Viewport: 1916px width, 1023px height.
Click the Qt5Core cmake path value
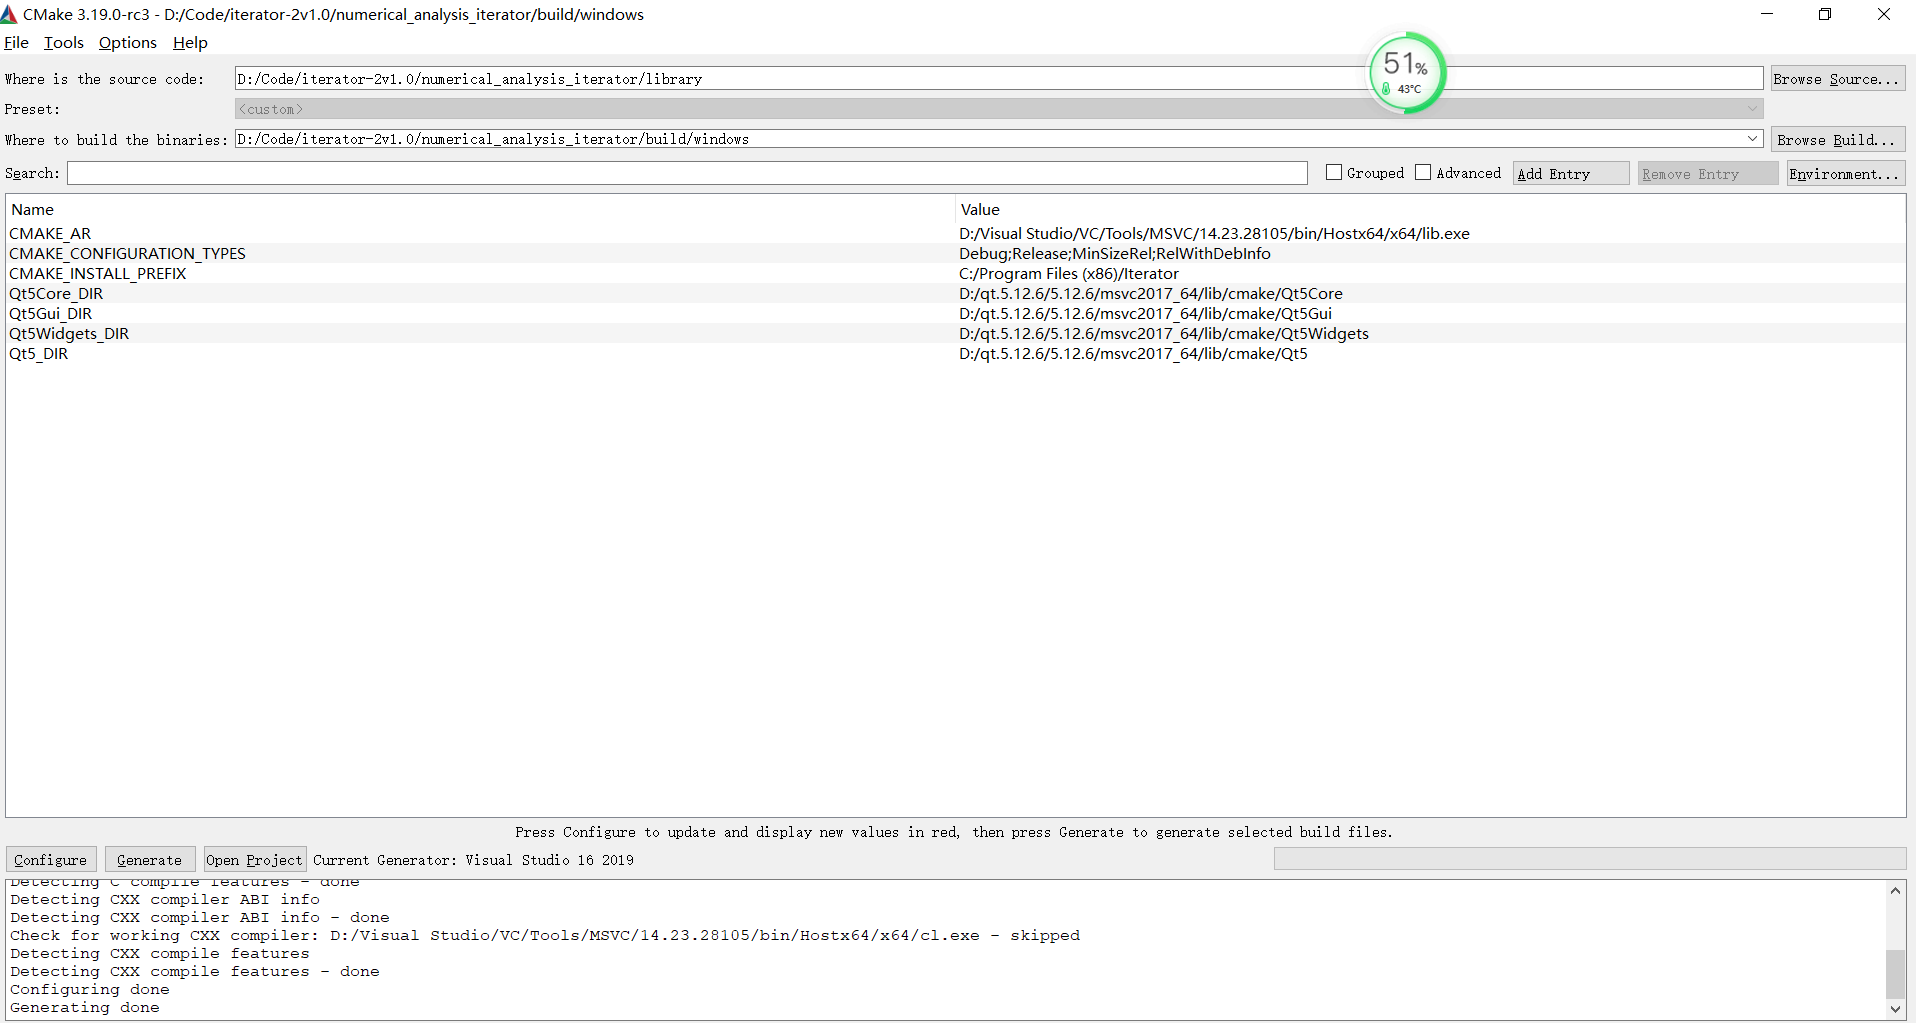pyautogui.click(x=1150, y=293)
